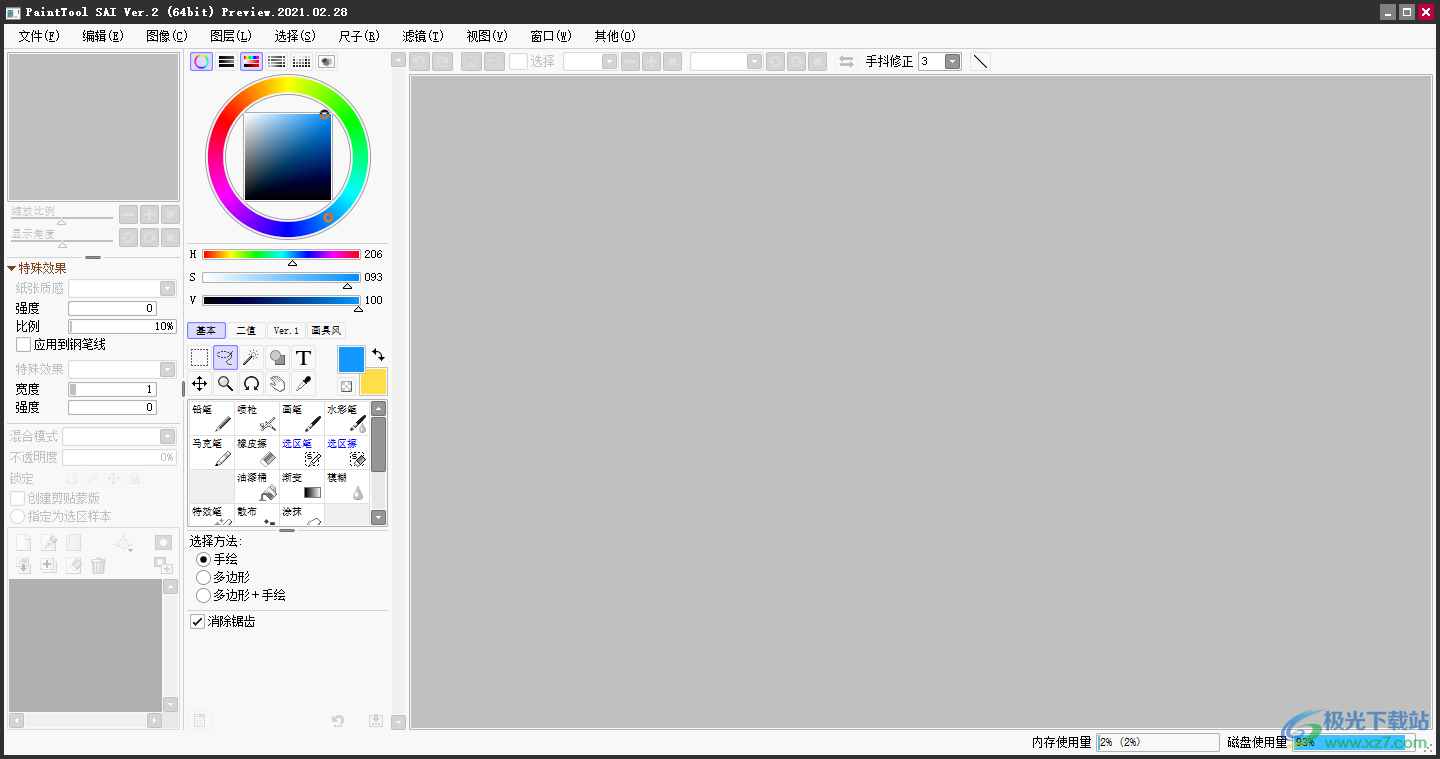Screen dimensions: 1440x759
Task: Select the rotate view tool
Action: point(252,383)
